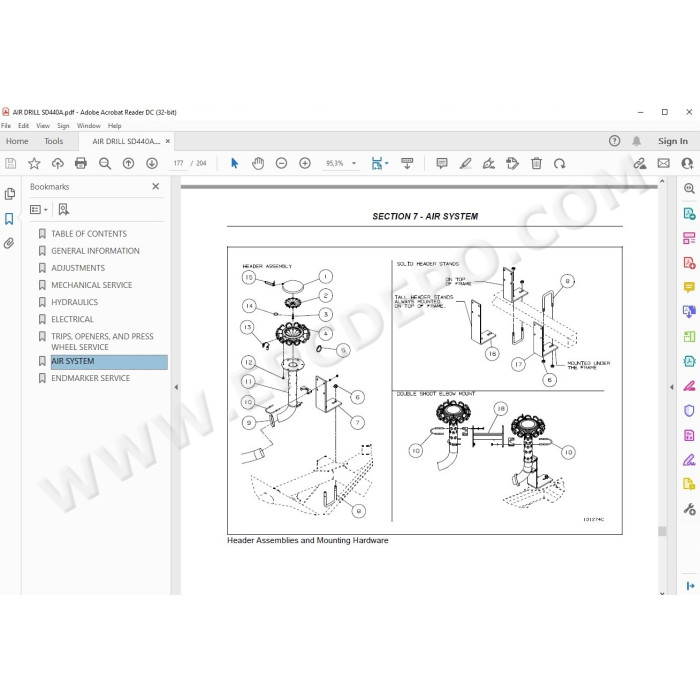Click the Bookmarks panel icon in sidebar
700x700 pixels.
click(x=9, y=219)
